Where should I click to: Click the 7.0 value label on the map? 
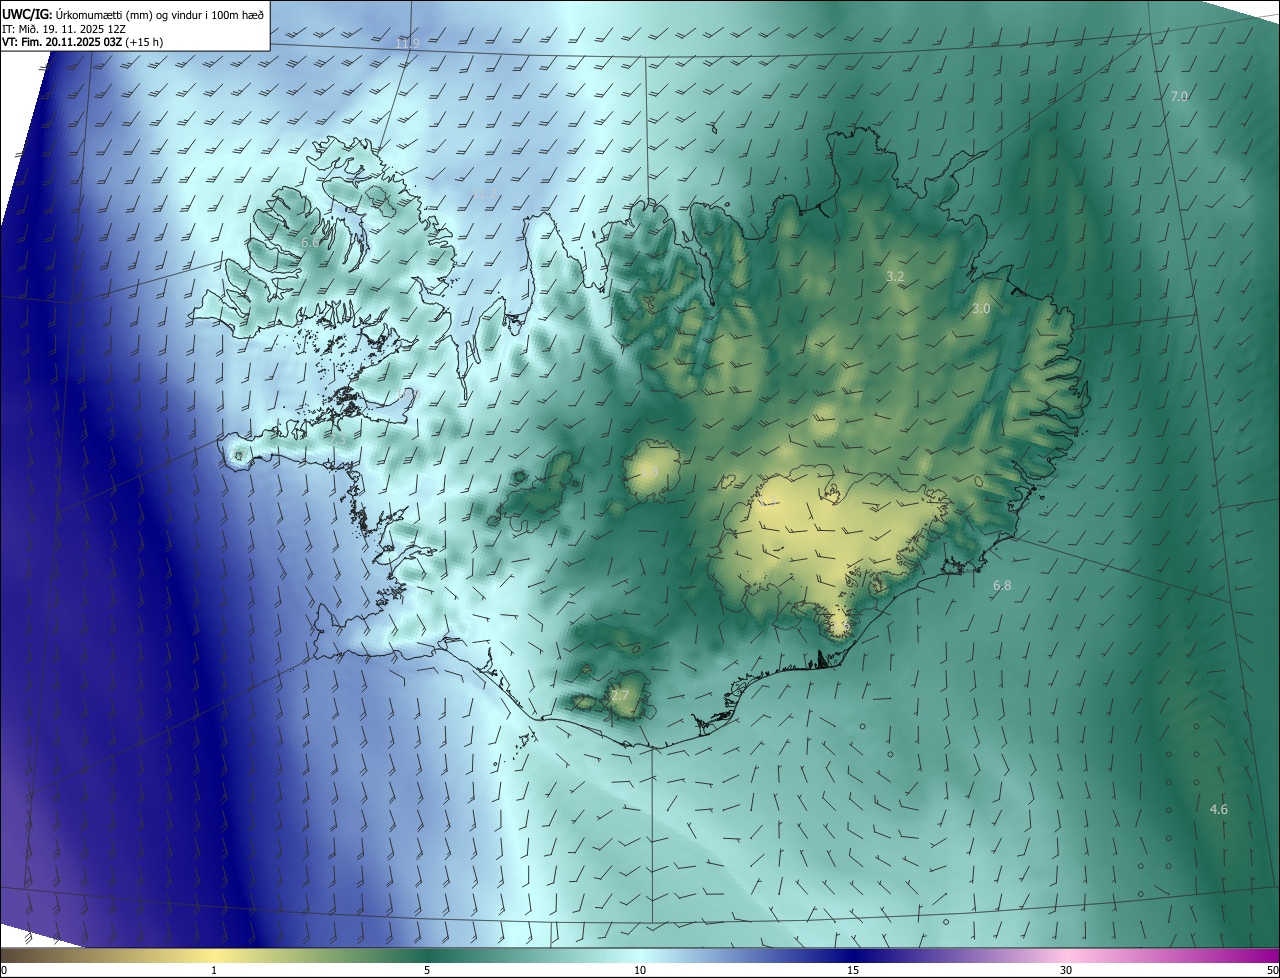click(1179, 96)
